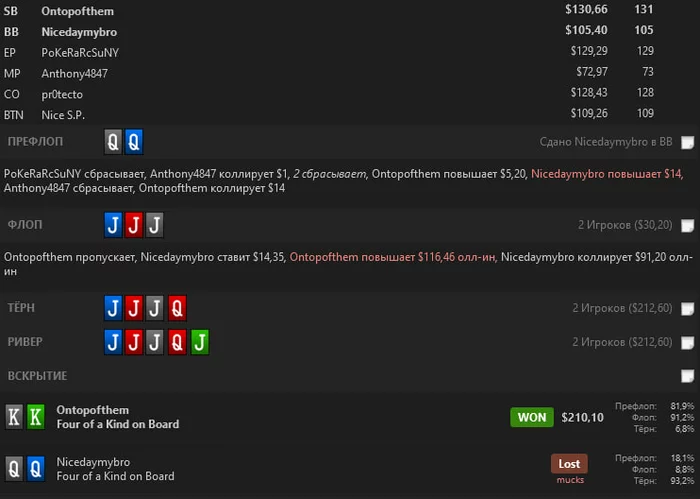Image resolution: width=700 pixels, height=499 pixels.
Task: Click the blue Q hole card in Префлоп
Action: (x=134, y=142)
